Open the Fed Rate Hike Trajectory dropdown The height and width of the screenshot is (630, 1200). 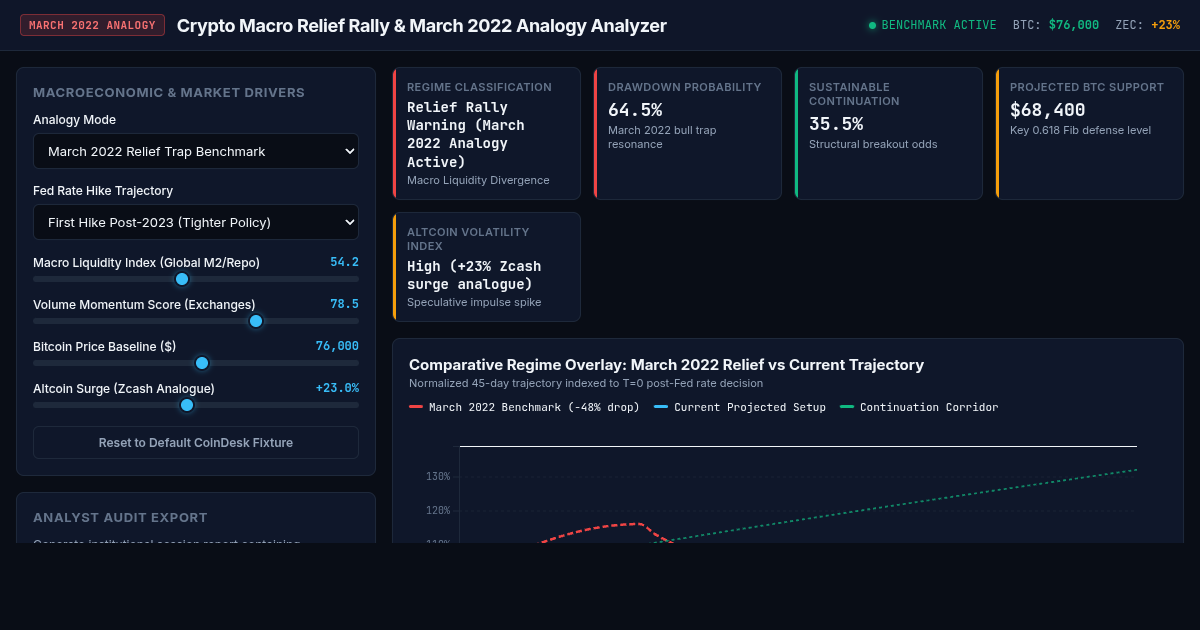(x=196, y=222)
